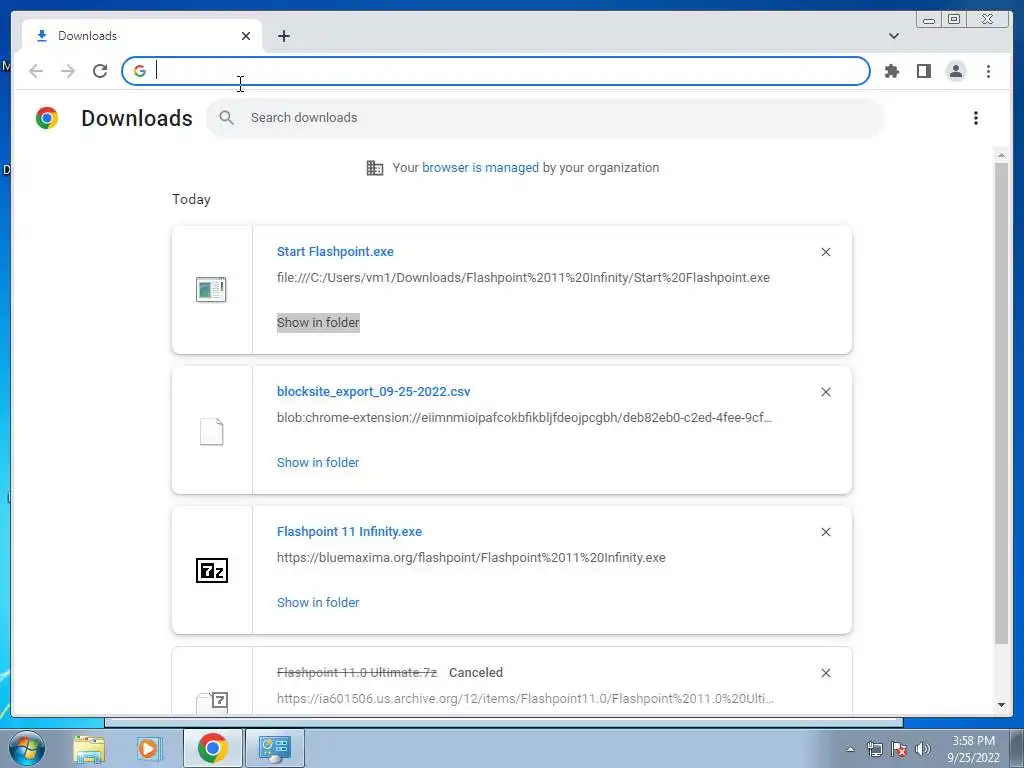This screenshot has width=1024, height=768.
Task: Click the 7z icon of Flashpoint Infinity
Action: coord(212,571)
